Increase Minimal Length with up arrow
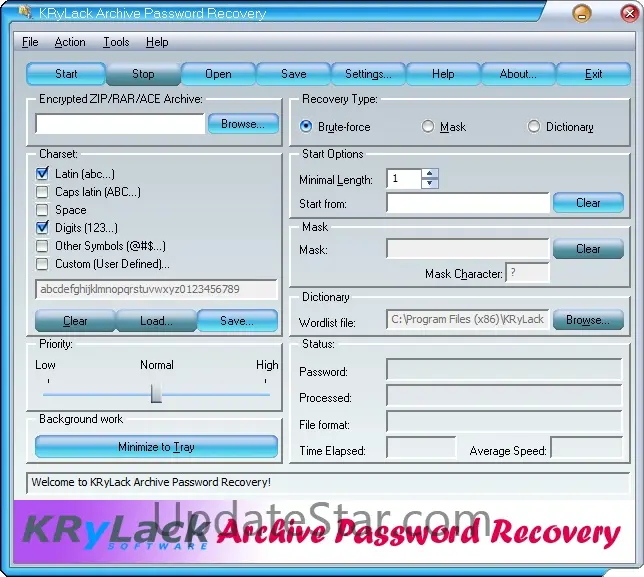Screen dimensions: 644x577 [430, 173]
